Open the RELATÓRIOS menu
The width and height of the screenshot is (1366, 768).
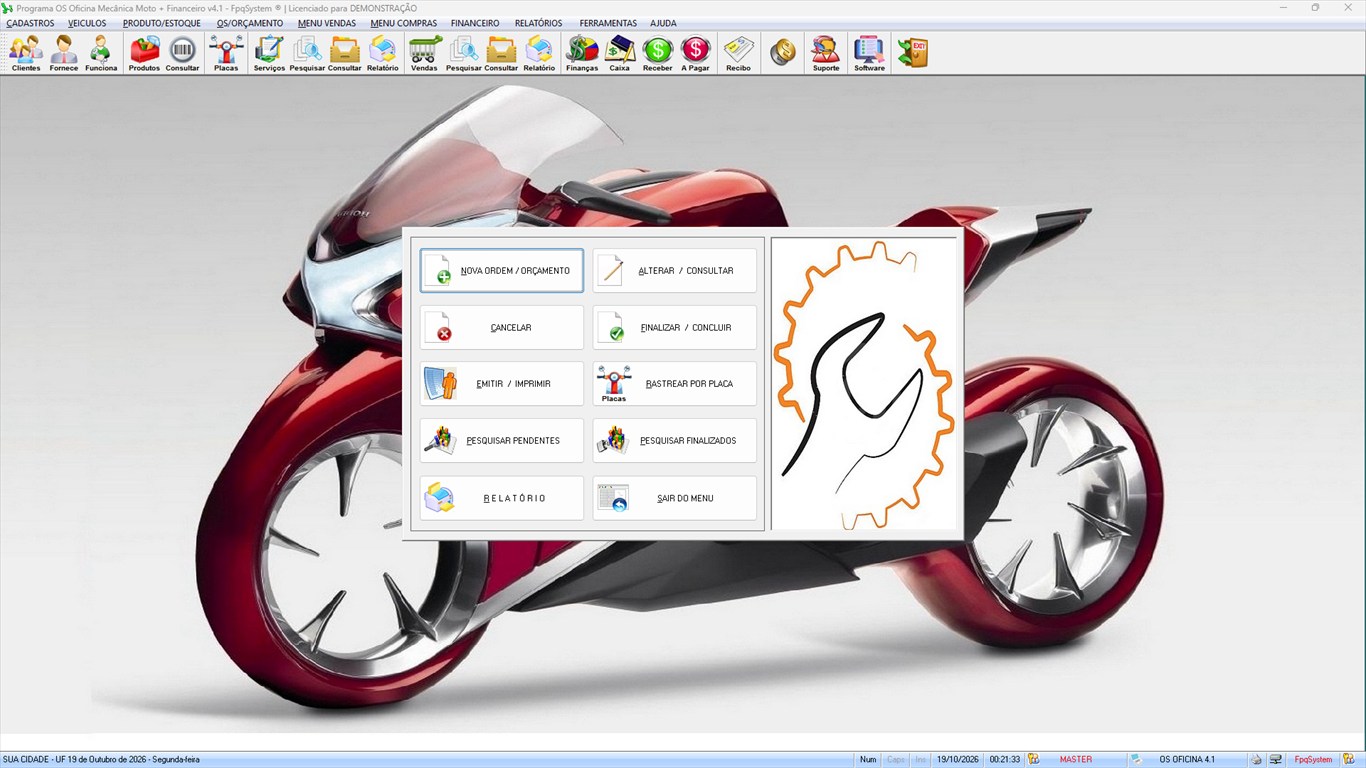tap(538, 23)
